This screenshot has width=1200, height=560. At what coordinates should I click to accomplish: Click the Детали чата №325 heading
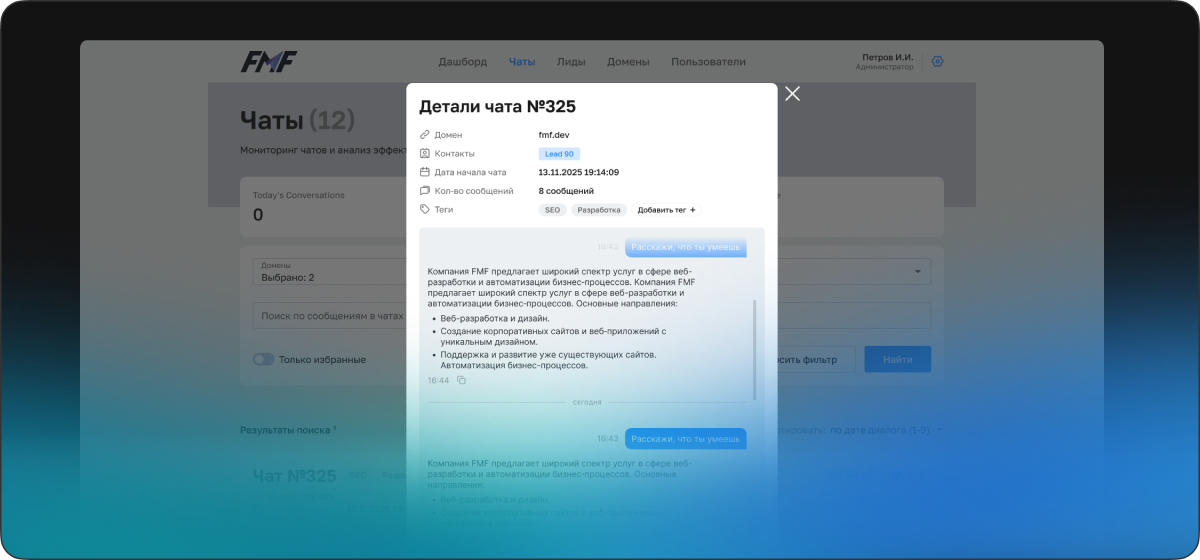pyautogui.click(x=497, y=107)
